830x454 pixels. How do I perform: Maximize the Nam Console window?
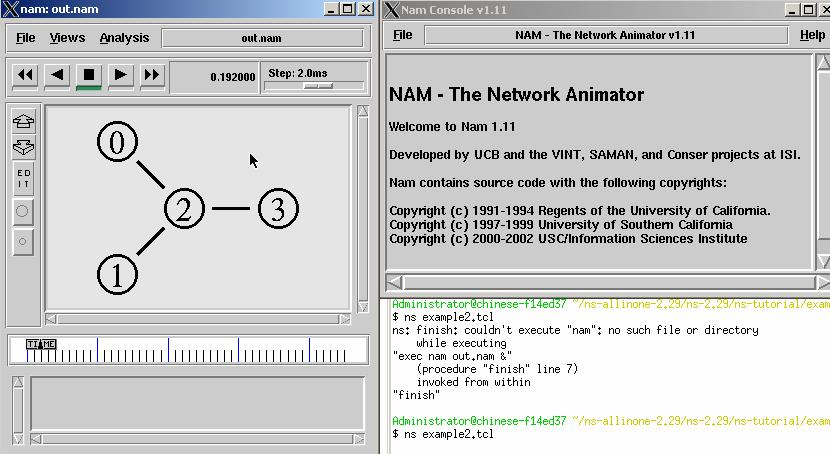809,10
